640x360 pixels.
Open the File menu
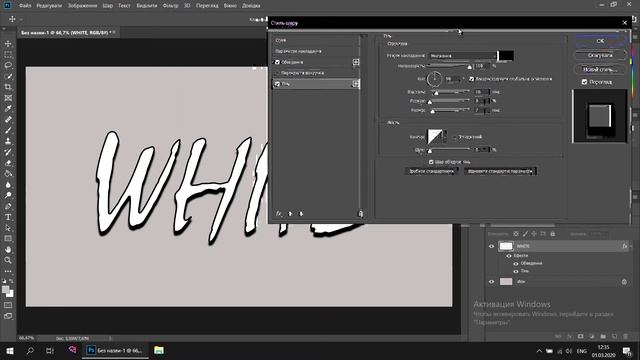[25, 6]
